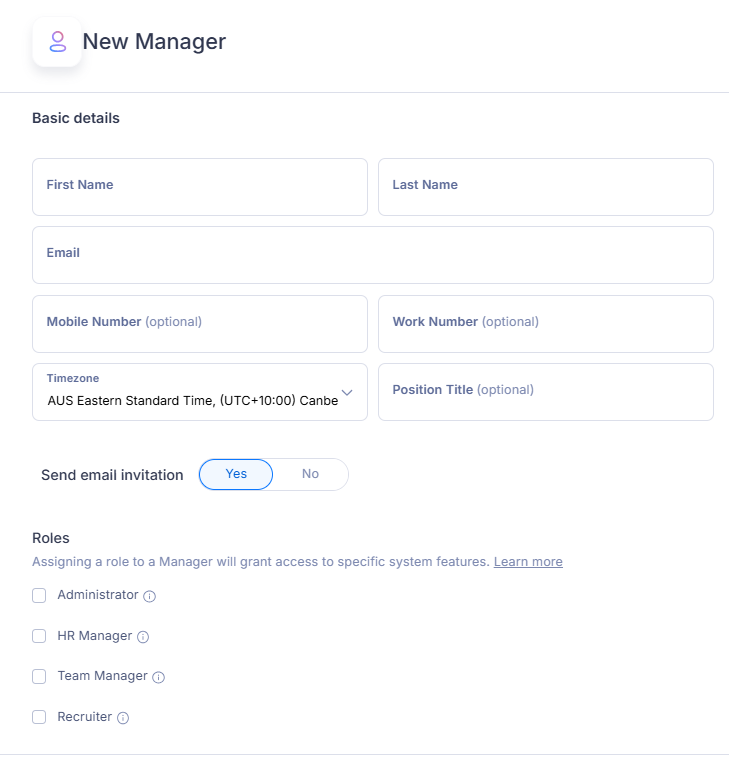Screen dimensions: 729x769
Task: Focus the First Name field
Action: [x=200, y=187]
